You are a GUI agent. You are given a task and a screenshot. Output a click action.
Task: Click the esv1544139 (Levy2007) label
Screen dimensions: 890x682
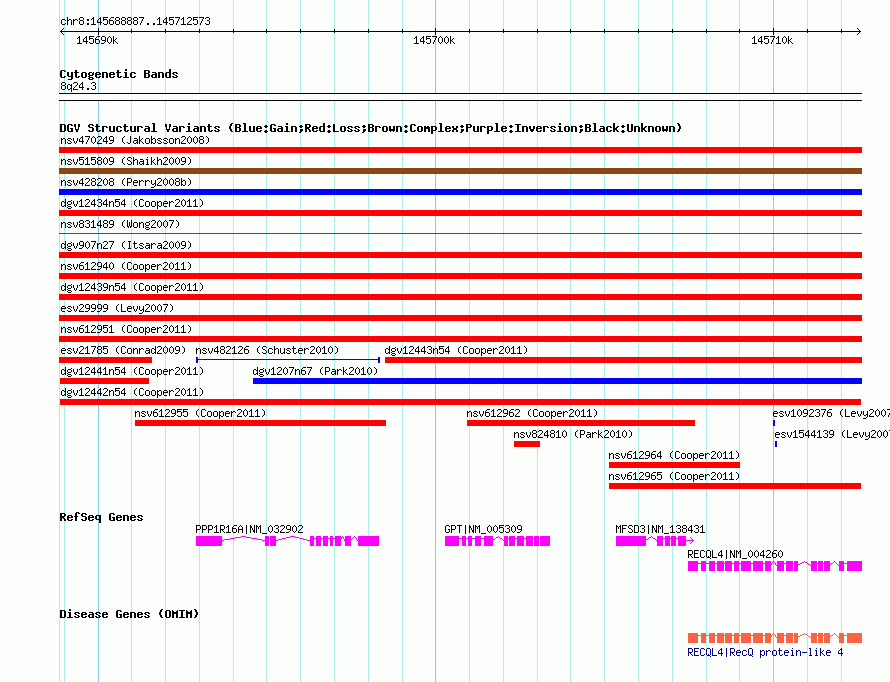pyautogui.click(x=832, y=434)
